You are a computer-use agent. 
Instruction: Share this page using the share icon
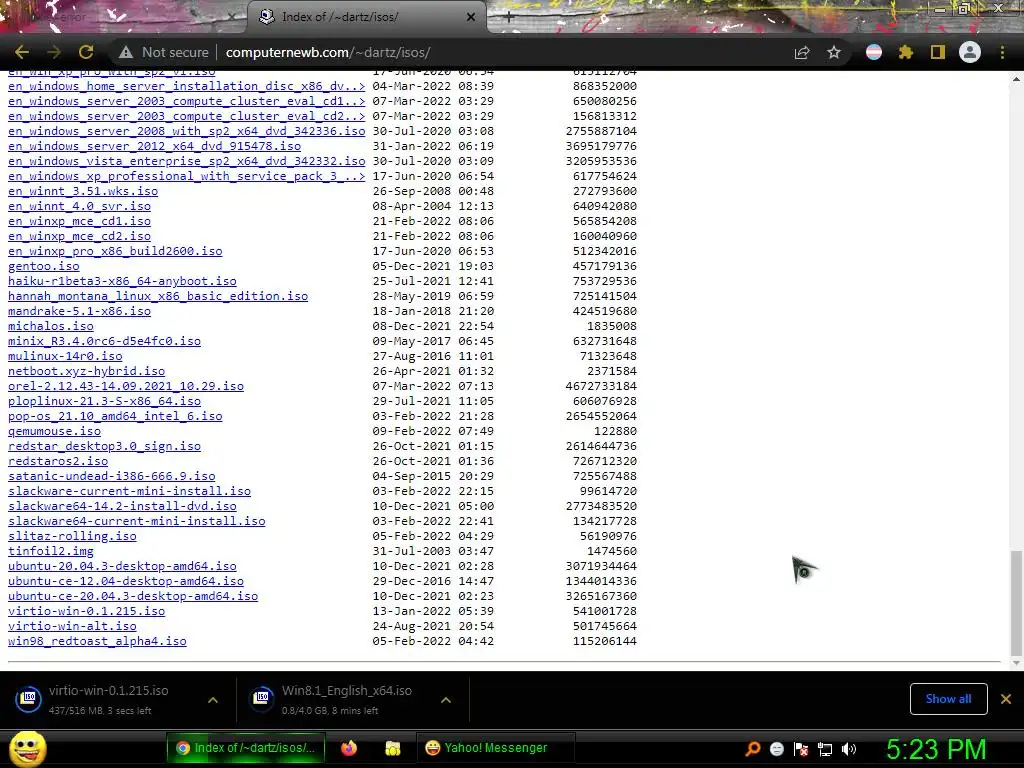point(802,52)
